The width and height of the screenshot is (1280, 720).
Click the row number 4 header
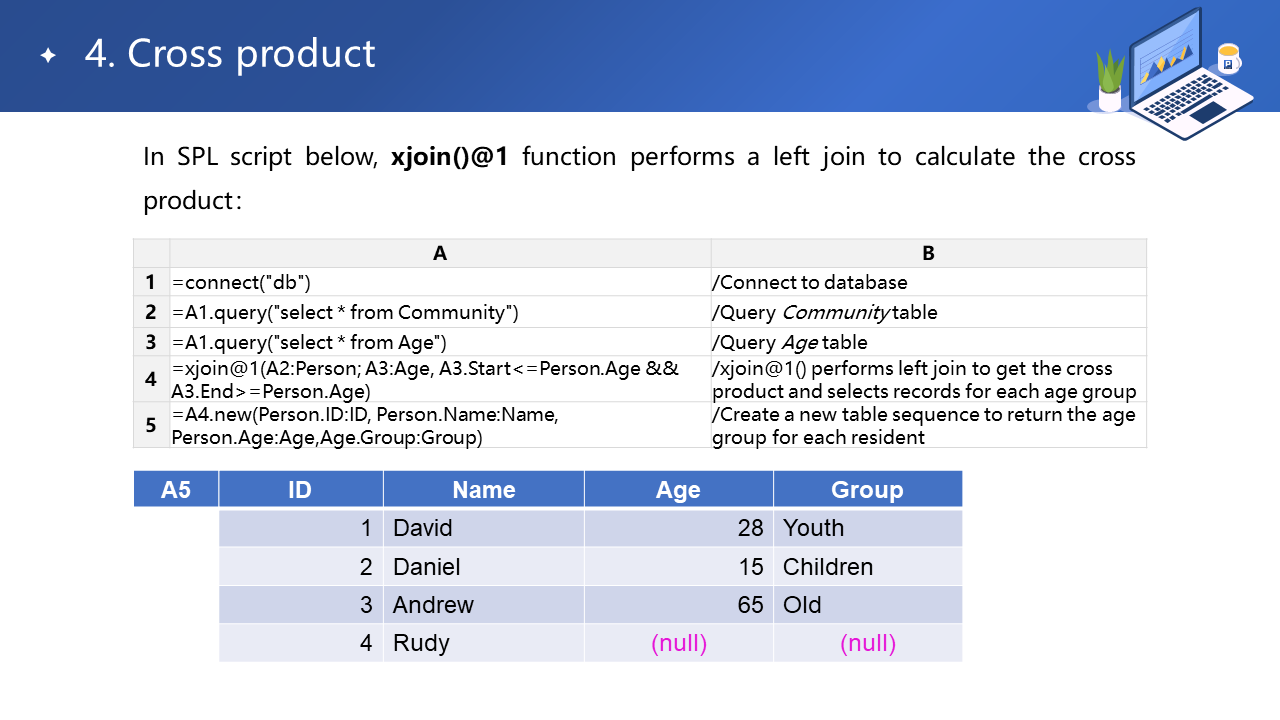click(151, 379)
